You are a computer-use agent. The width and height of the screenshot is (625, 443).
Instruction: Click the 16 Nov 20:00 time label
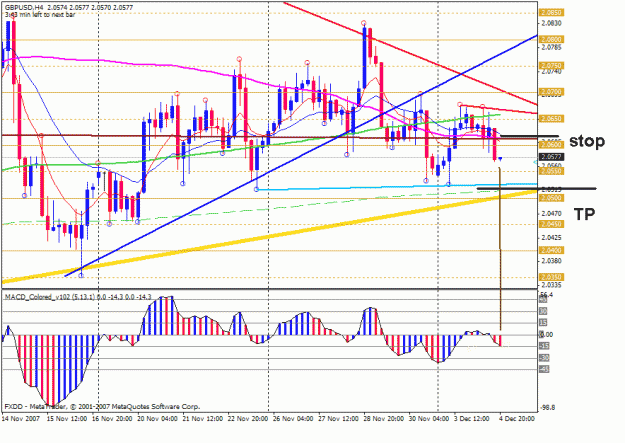tap(112, 419)
